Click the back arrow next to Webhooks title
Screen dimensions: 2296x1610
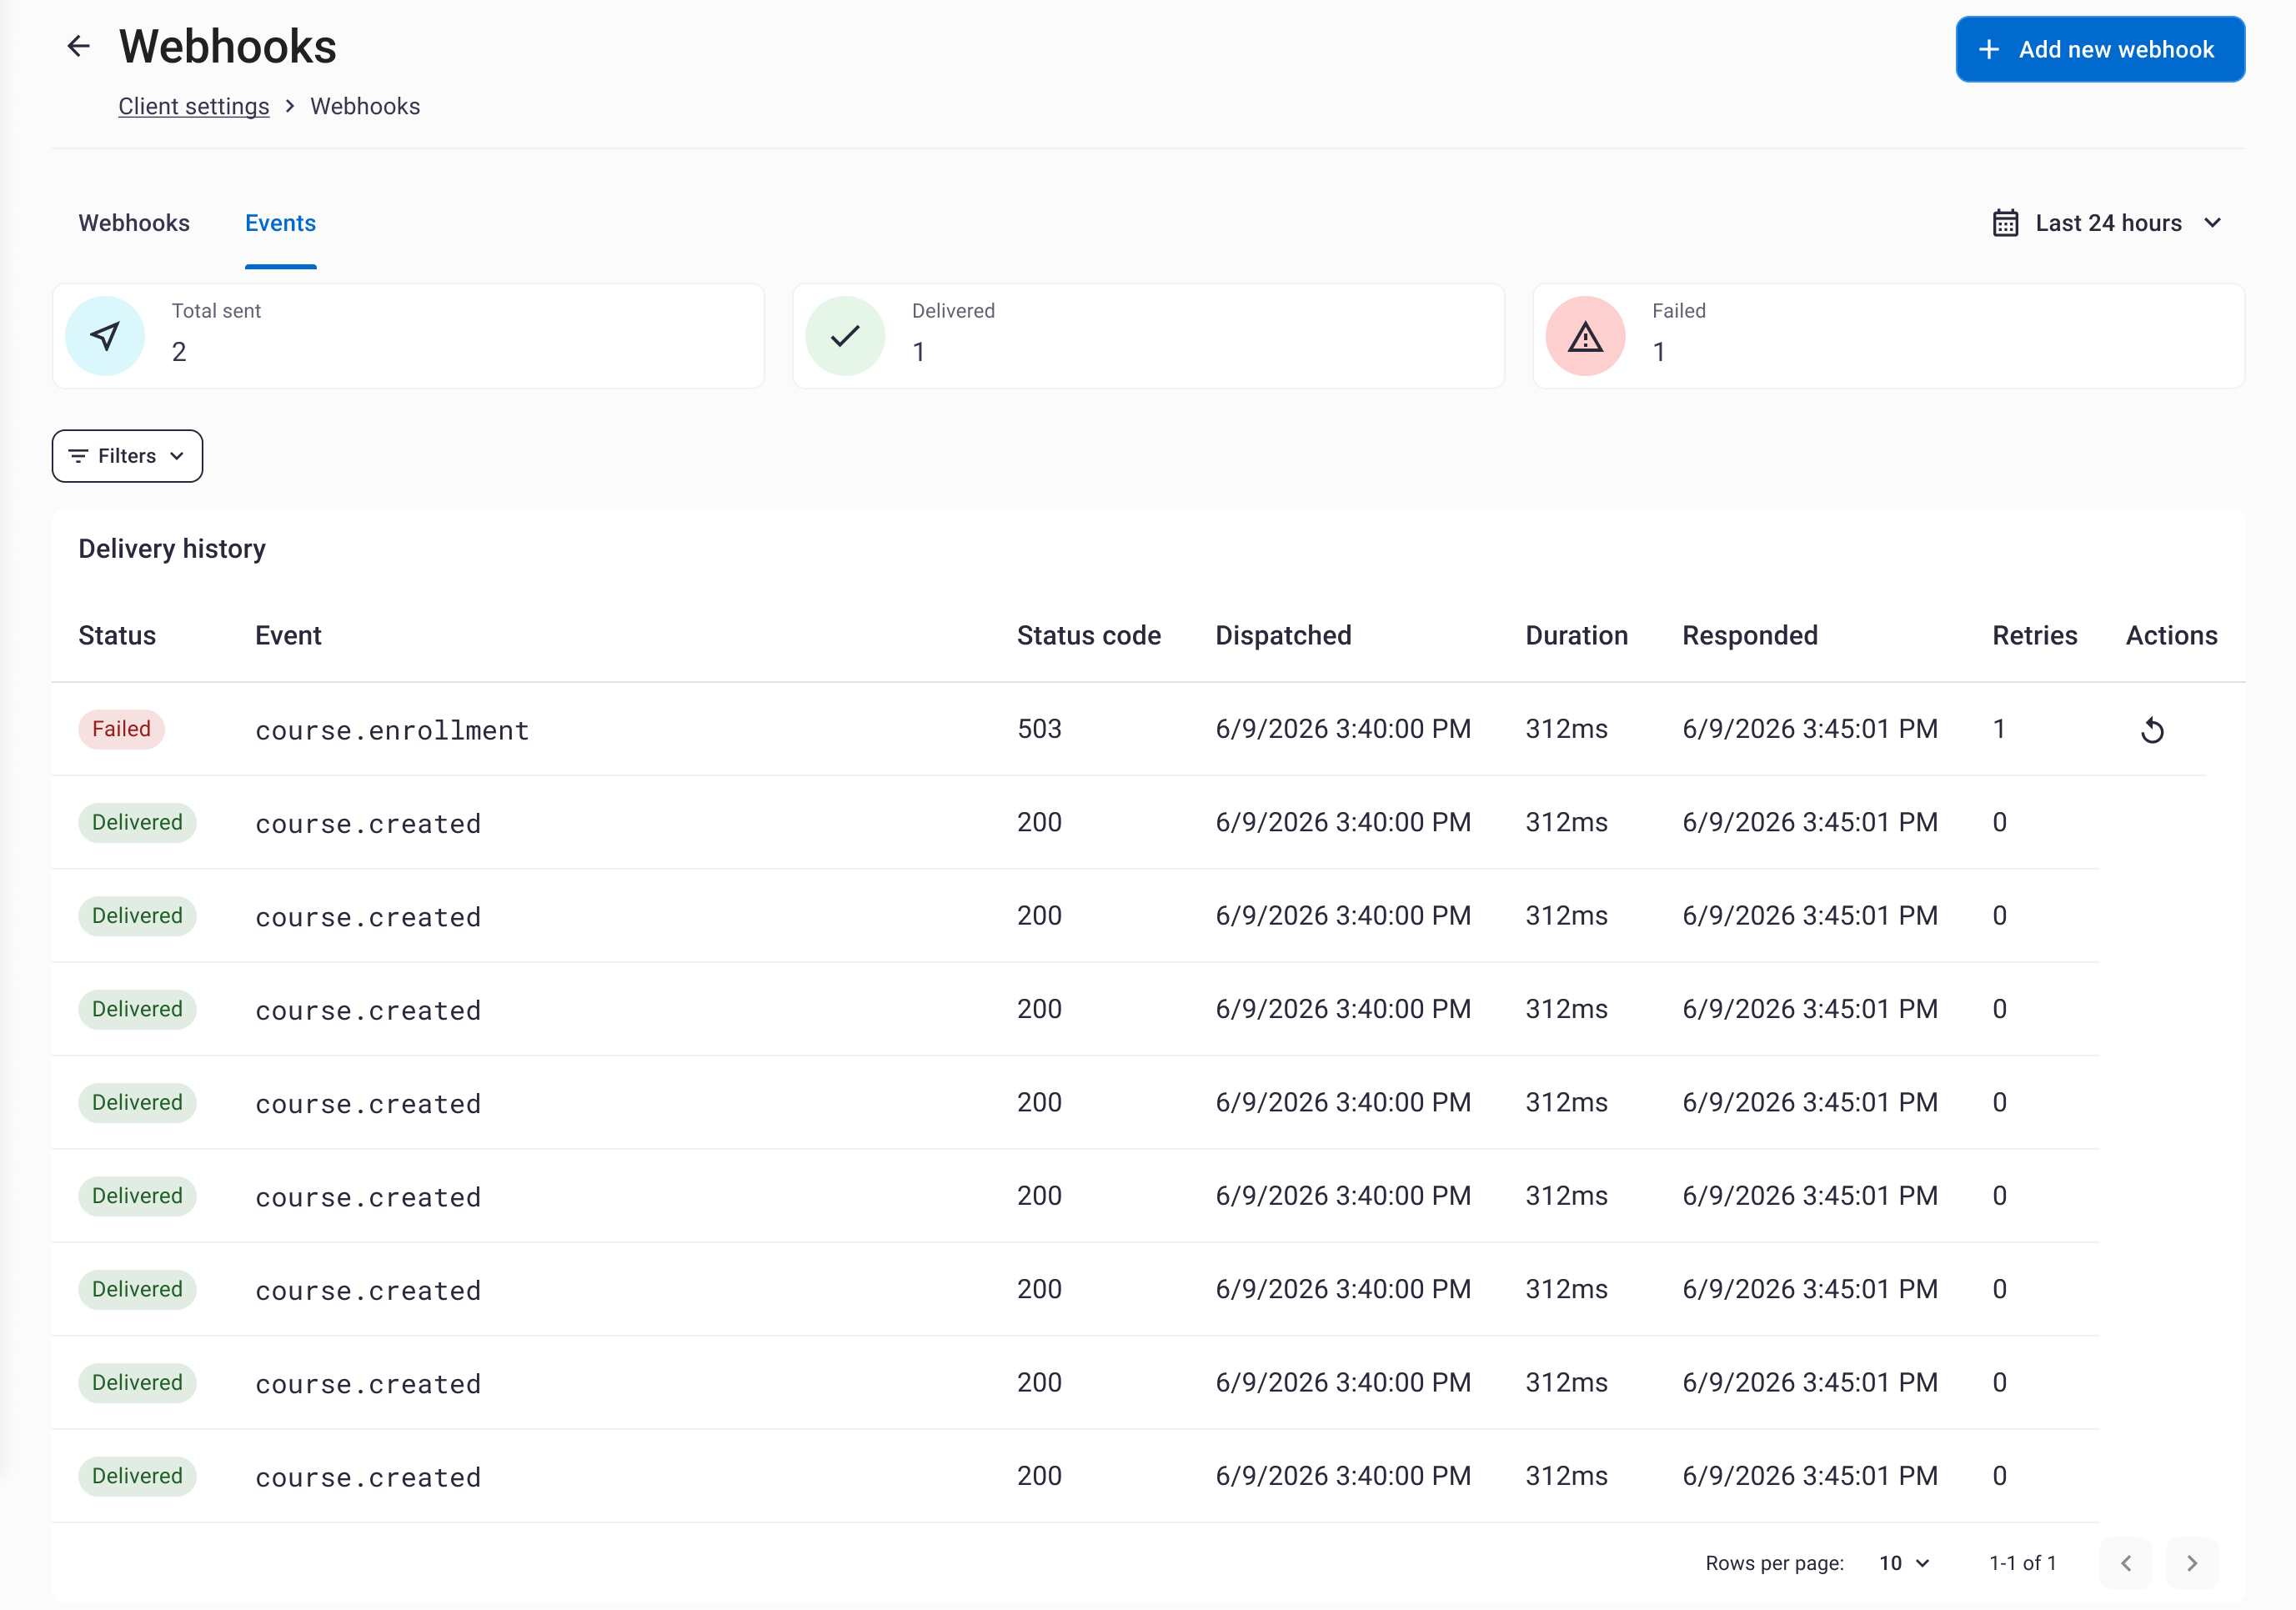(x=78, y=46)
